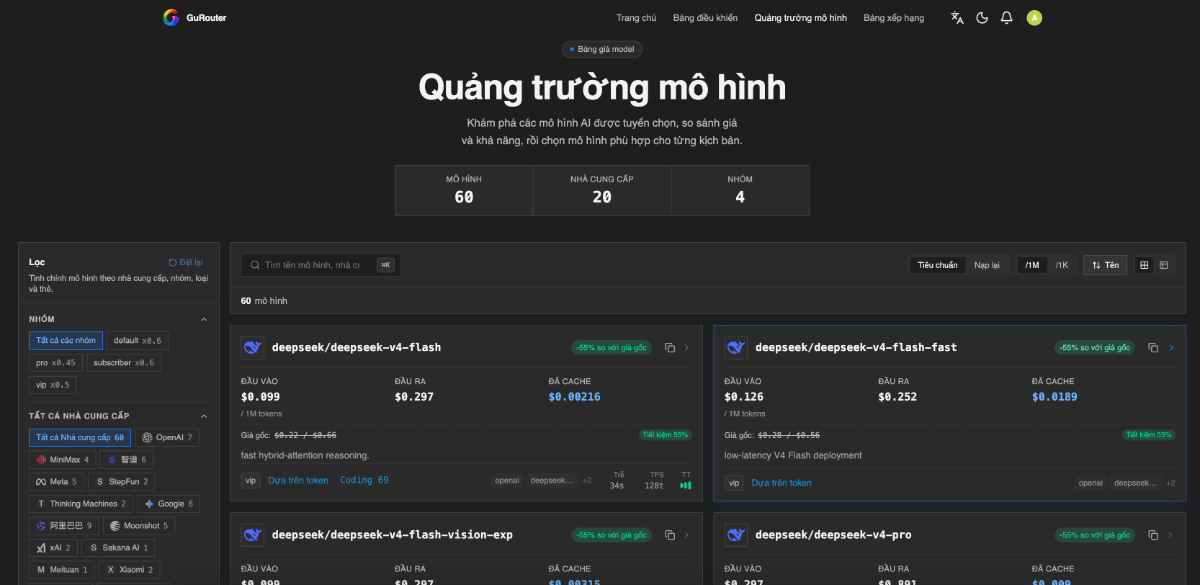Image resolution: width=1200 pixels, height=585 pixels.
Task: Open the Tên sort dropdown
Action: [1105, 265]
